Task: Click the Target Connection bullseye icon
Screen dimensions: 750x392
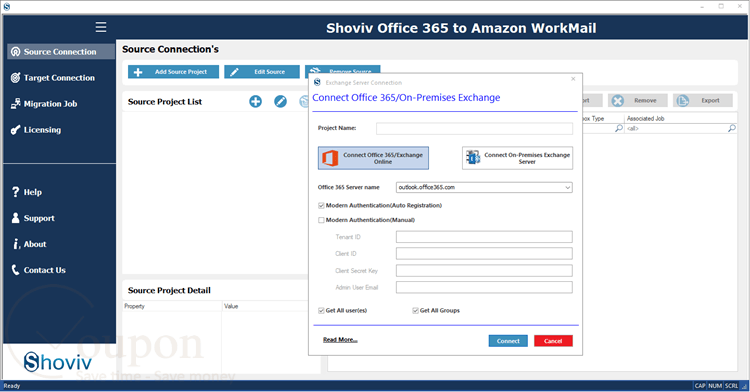Action: click(x=15, y=77)
